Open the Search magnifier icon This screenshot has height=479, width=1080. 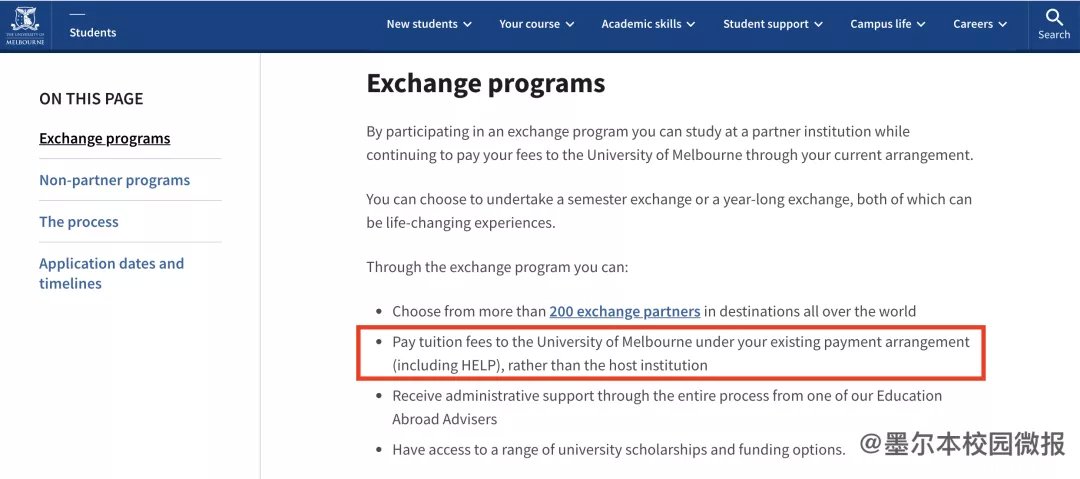[1054, 17]
